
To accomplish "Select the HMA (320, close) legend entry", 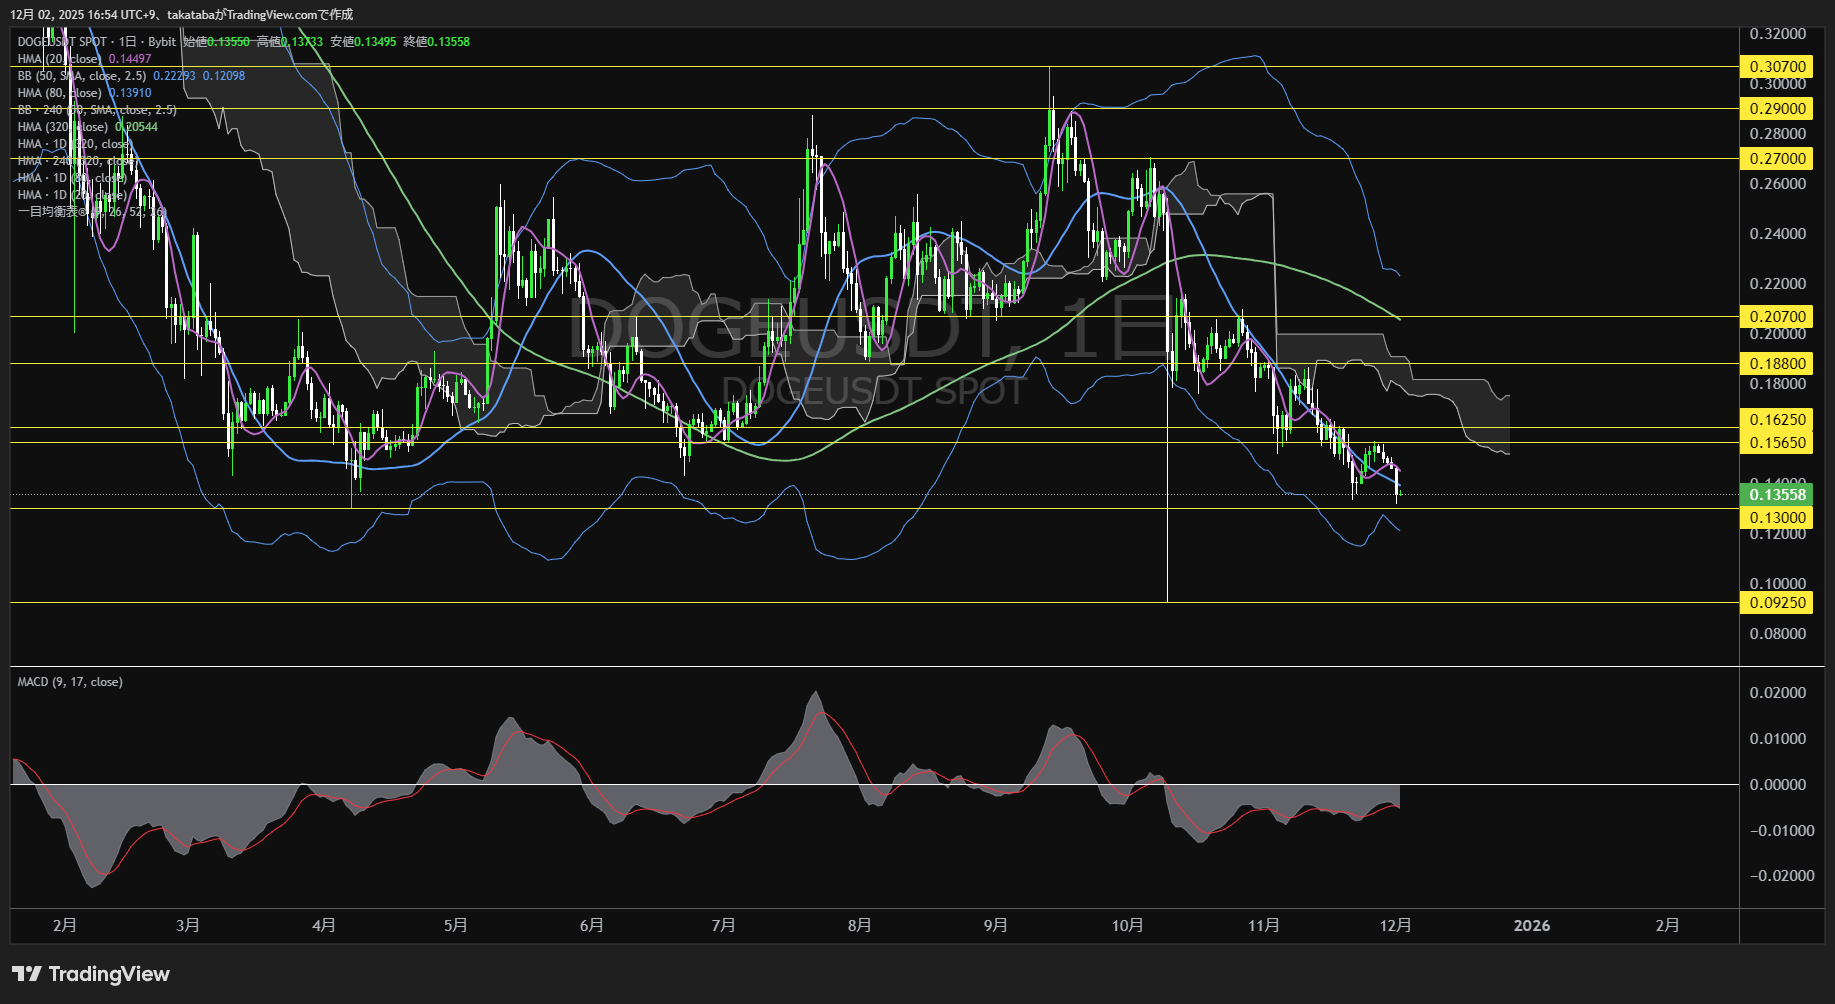I will pos(62,127).
